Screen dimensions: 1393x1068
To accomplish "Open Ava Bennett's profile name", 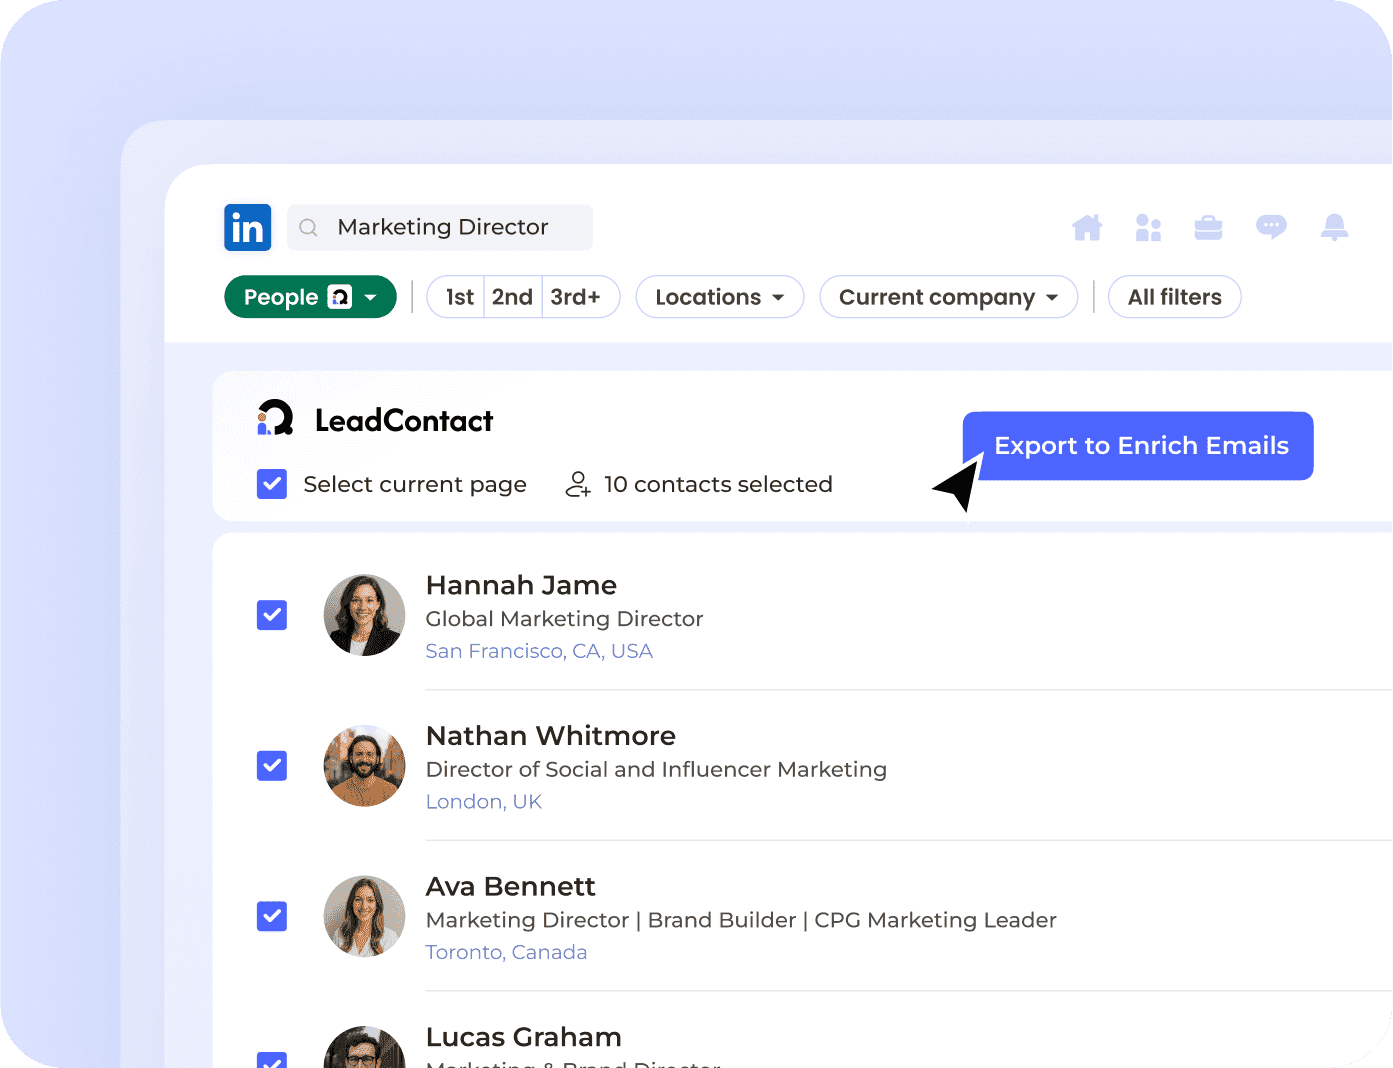I will click(x=510, y=886).
